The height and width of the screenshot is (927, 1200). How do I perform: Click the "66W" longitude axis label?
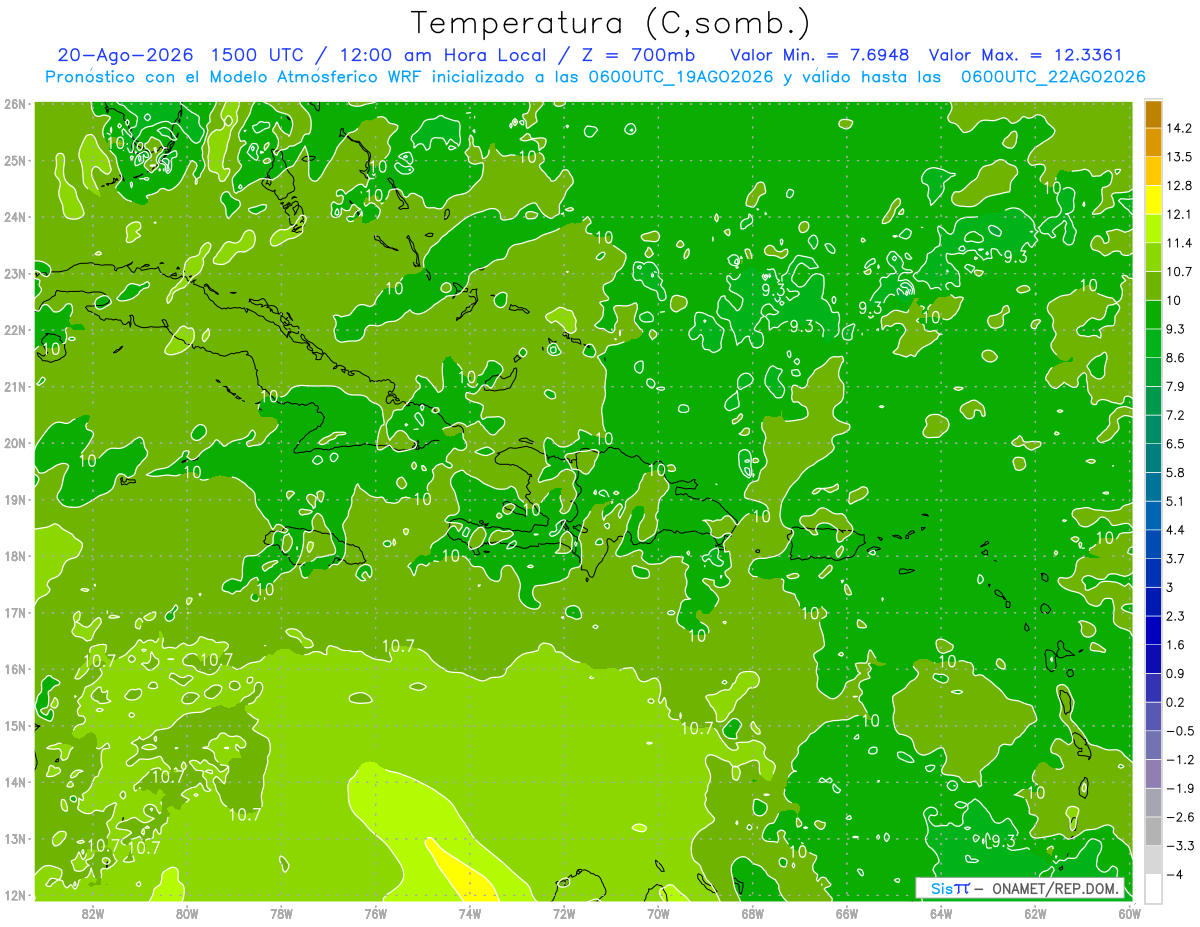tap(847, 913)
